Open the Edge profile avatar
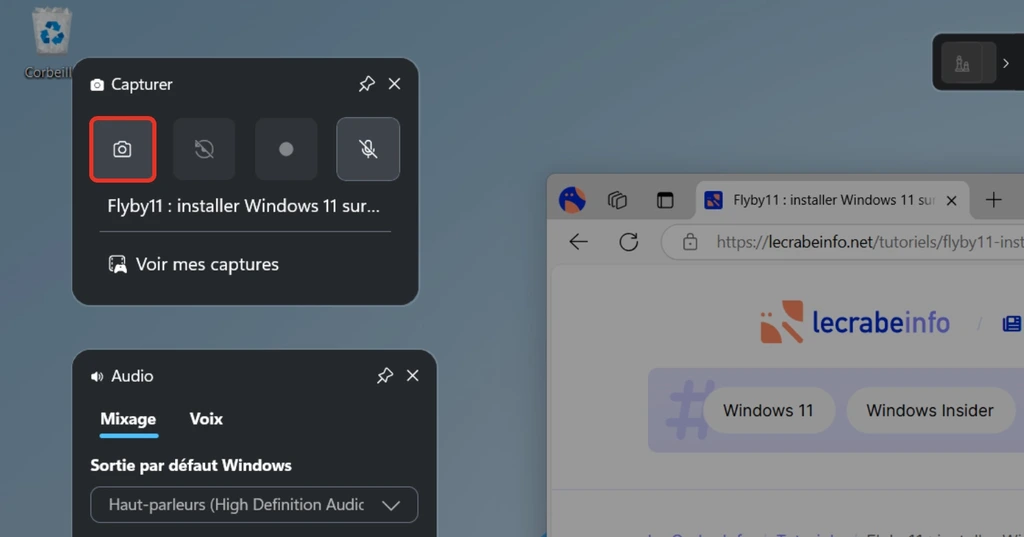1024x537 pixels. (x=572, y=200)
